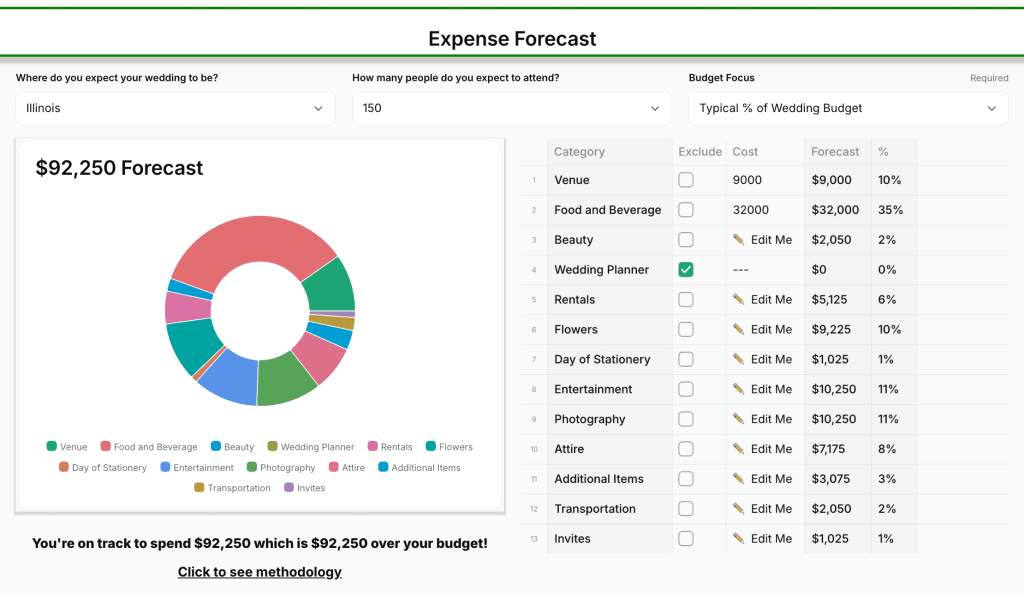Screen dimensions: 1024x595
Task: Click the Category column header
Action: (579, 152)
